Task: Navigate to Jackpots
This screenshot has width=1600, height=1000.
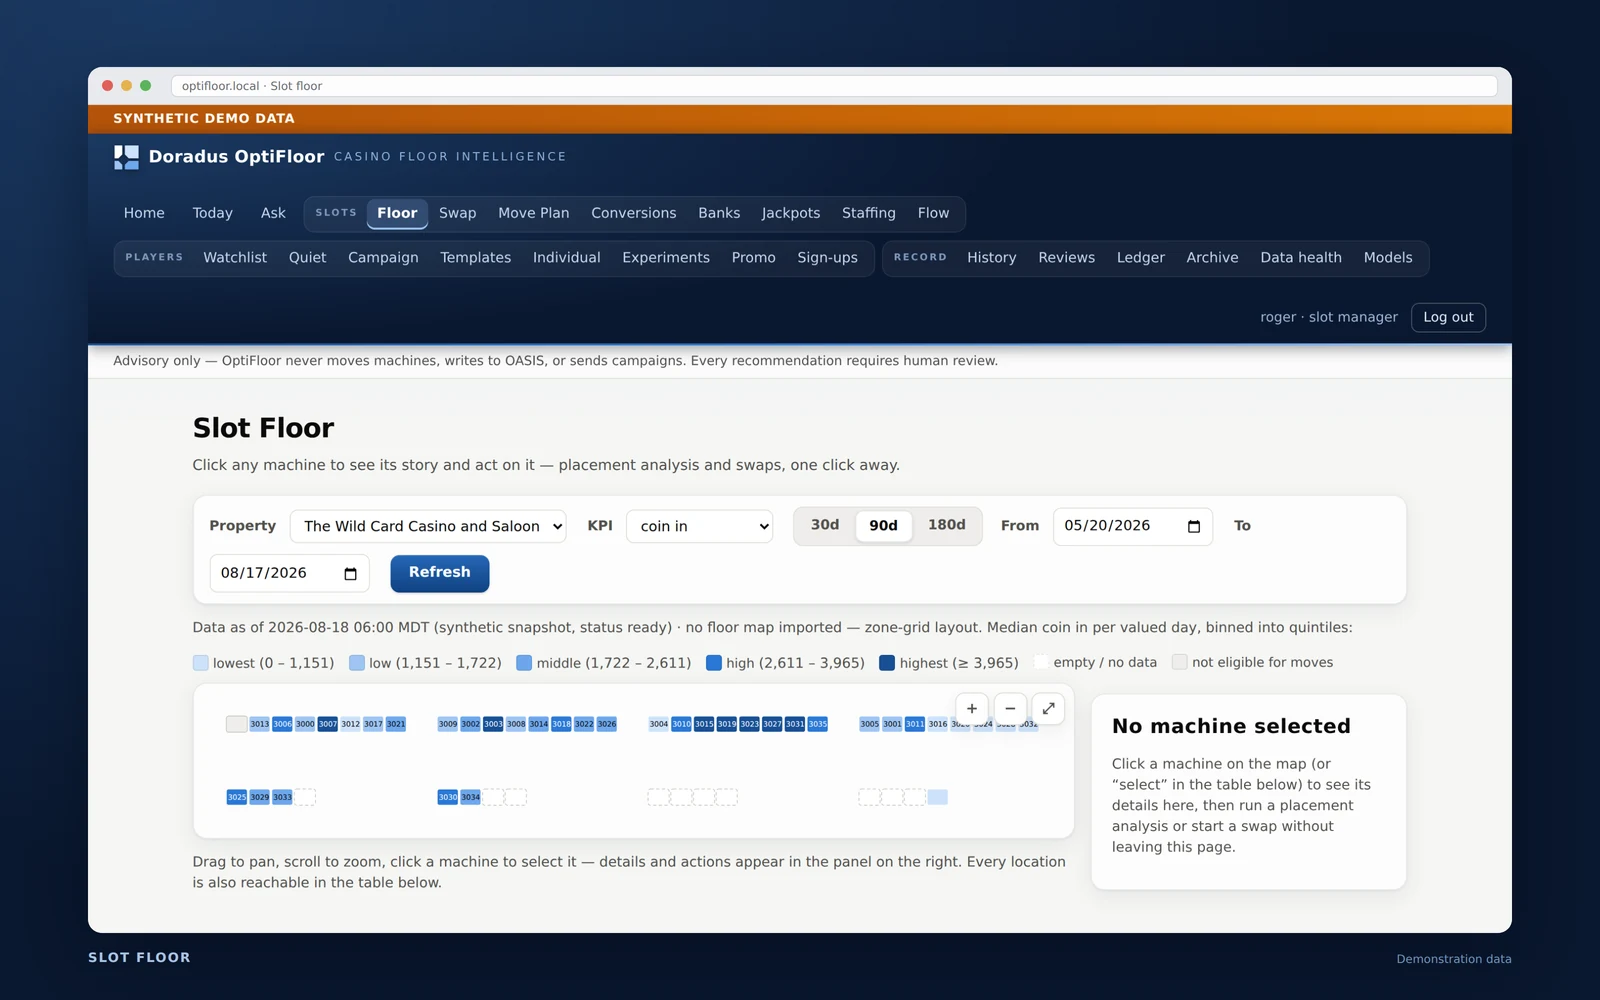Action: click(791, 213)
